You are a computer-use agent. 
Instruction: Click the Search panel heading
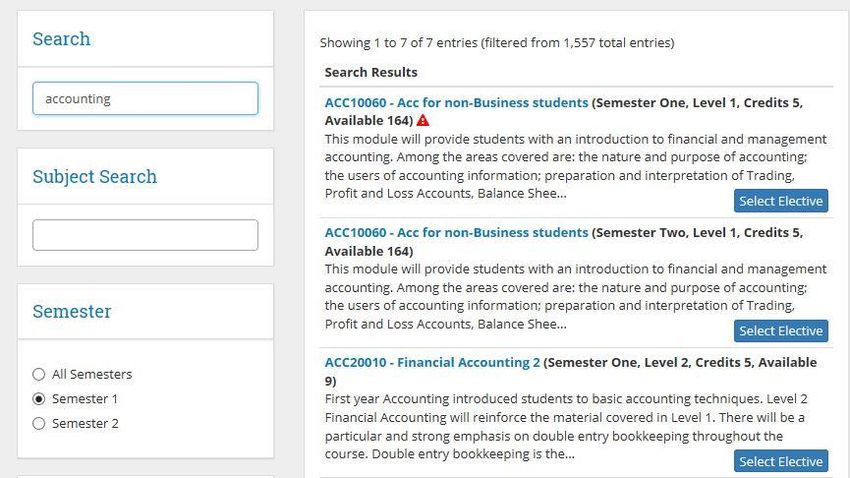click(x=61, y=39)
